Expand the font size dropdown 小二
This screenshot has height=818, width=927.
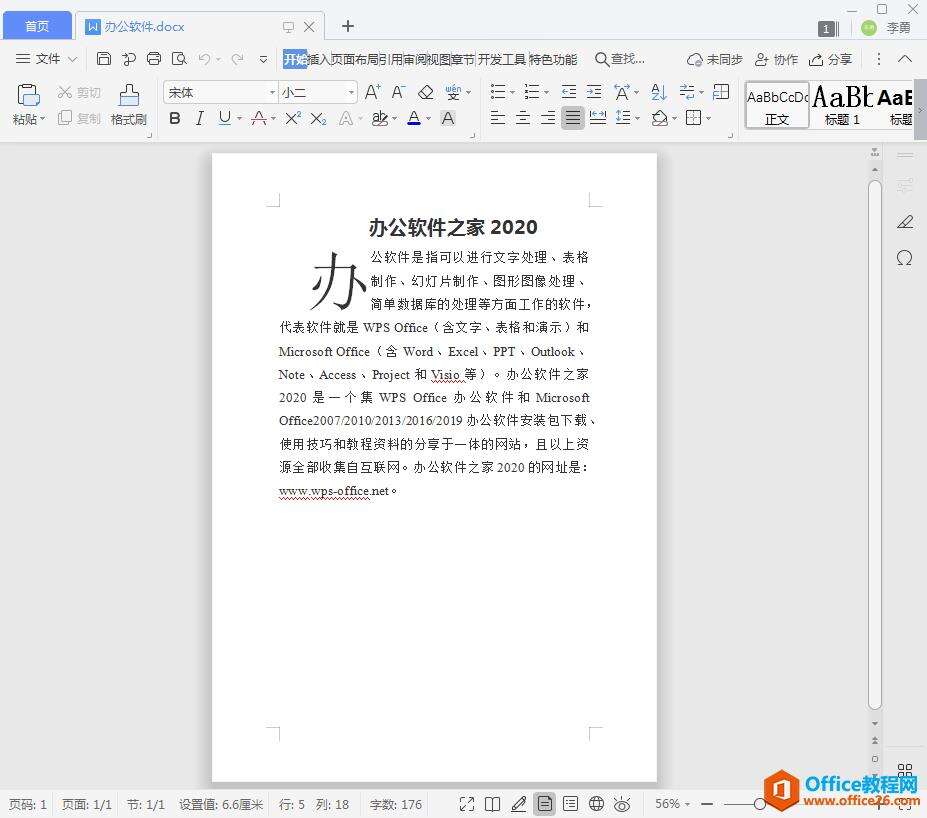(x=351, y=92)
